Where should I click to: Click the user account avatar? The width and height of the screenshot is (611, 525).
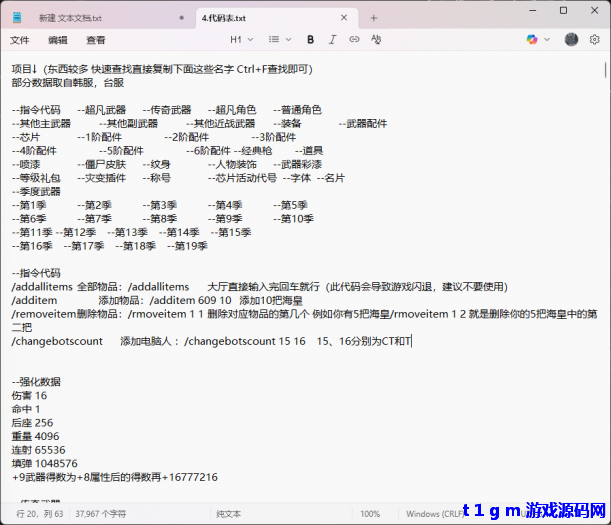coord(571,40)
